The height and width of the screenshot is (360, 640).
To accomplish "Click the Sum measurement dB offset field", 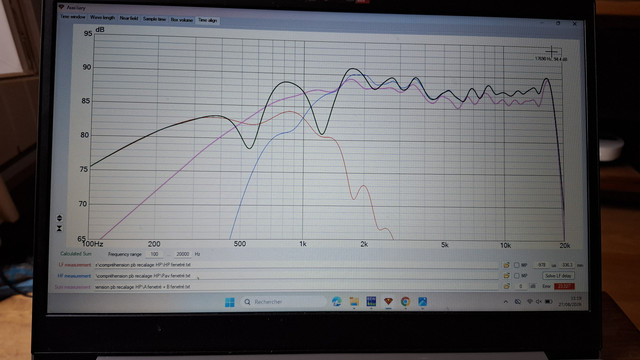I will point(520,287).
